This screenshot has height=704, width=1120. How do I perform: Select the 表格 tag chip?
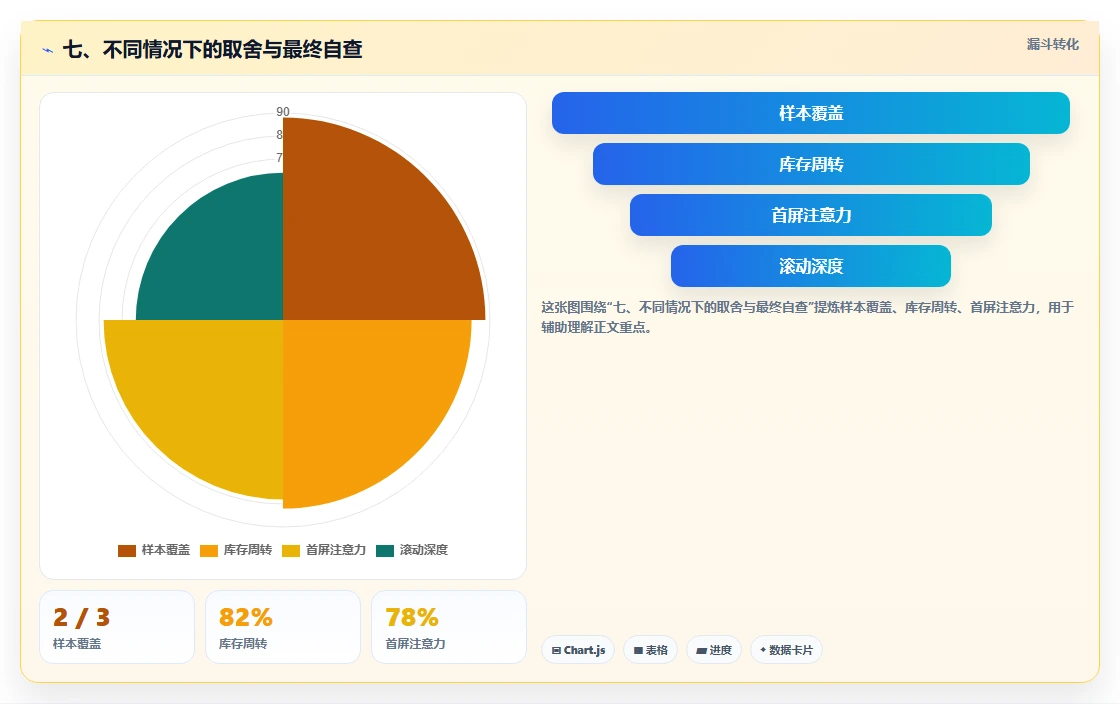pyautogui.click(x=651, y=650)
